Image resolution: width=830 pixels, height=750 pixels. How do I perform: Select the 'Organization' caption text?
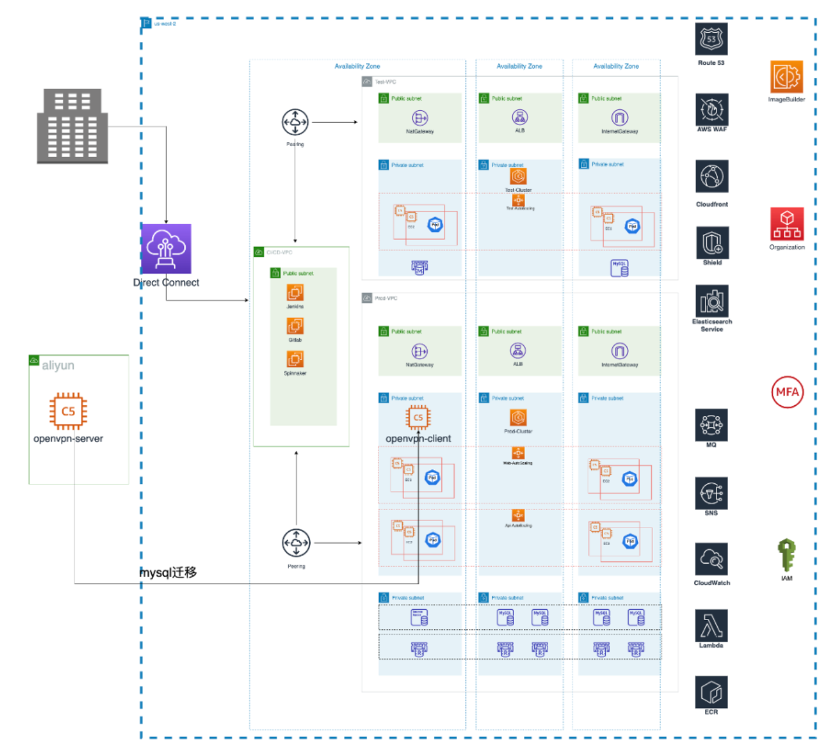(x=787, y=247)
